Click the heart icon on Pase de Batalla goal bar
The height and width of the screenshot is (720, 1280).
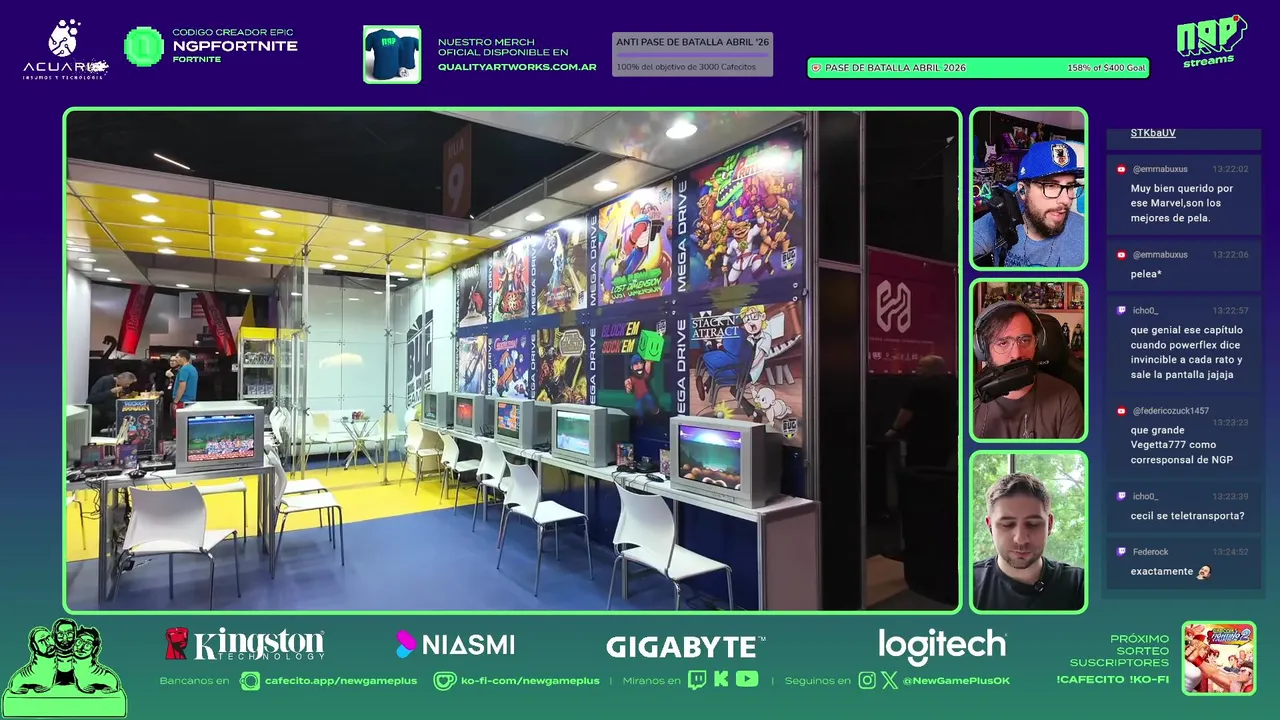(816, 68)
